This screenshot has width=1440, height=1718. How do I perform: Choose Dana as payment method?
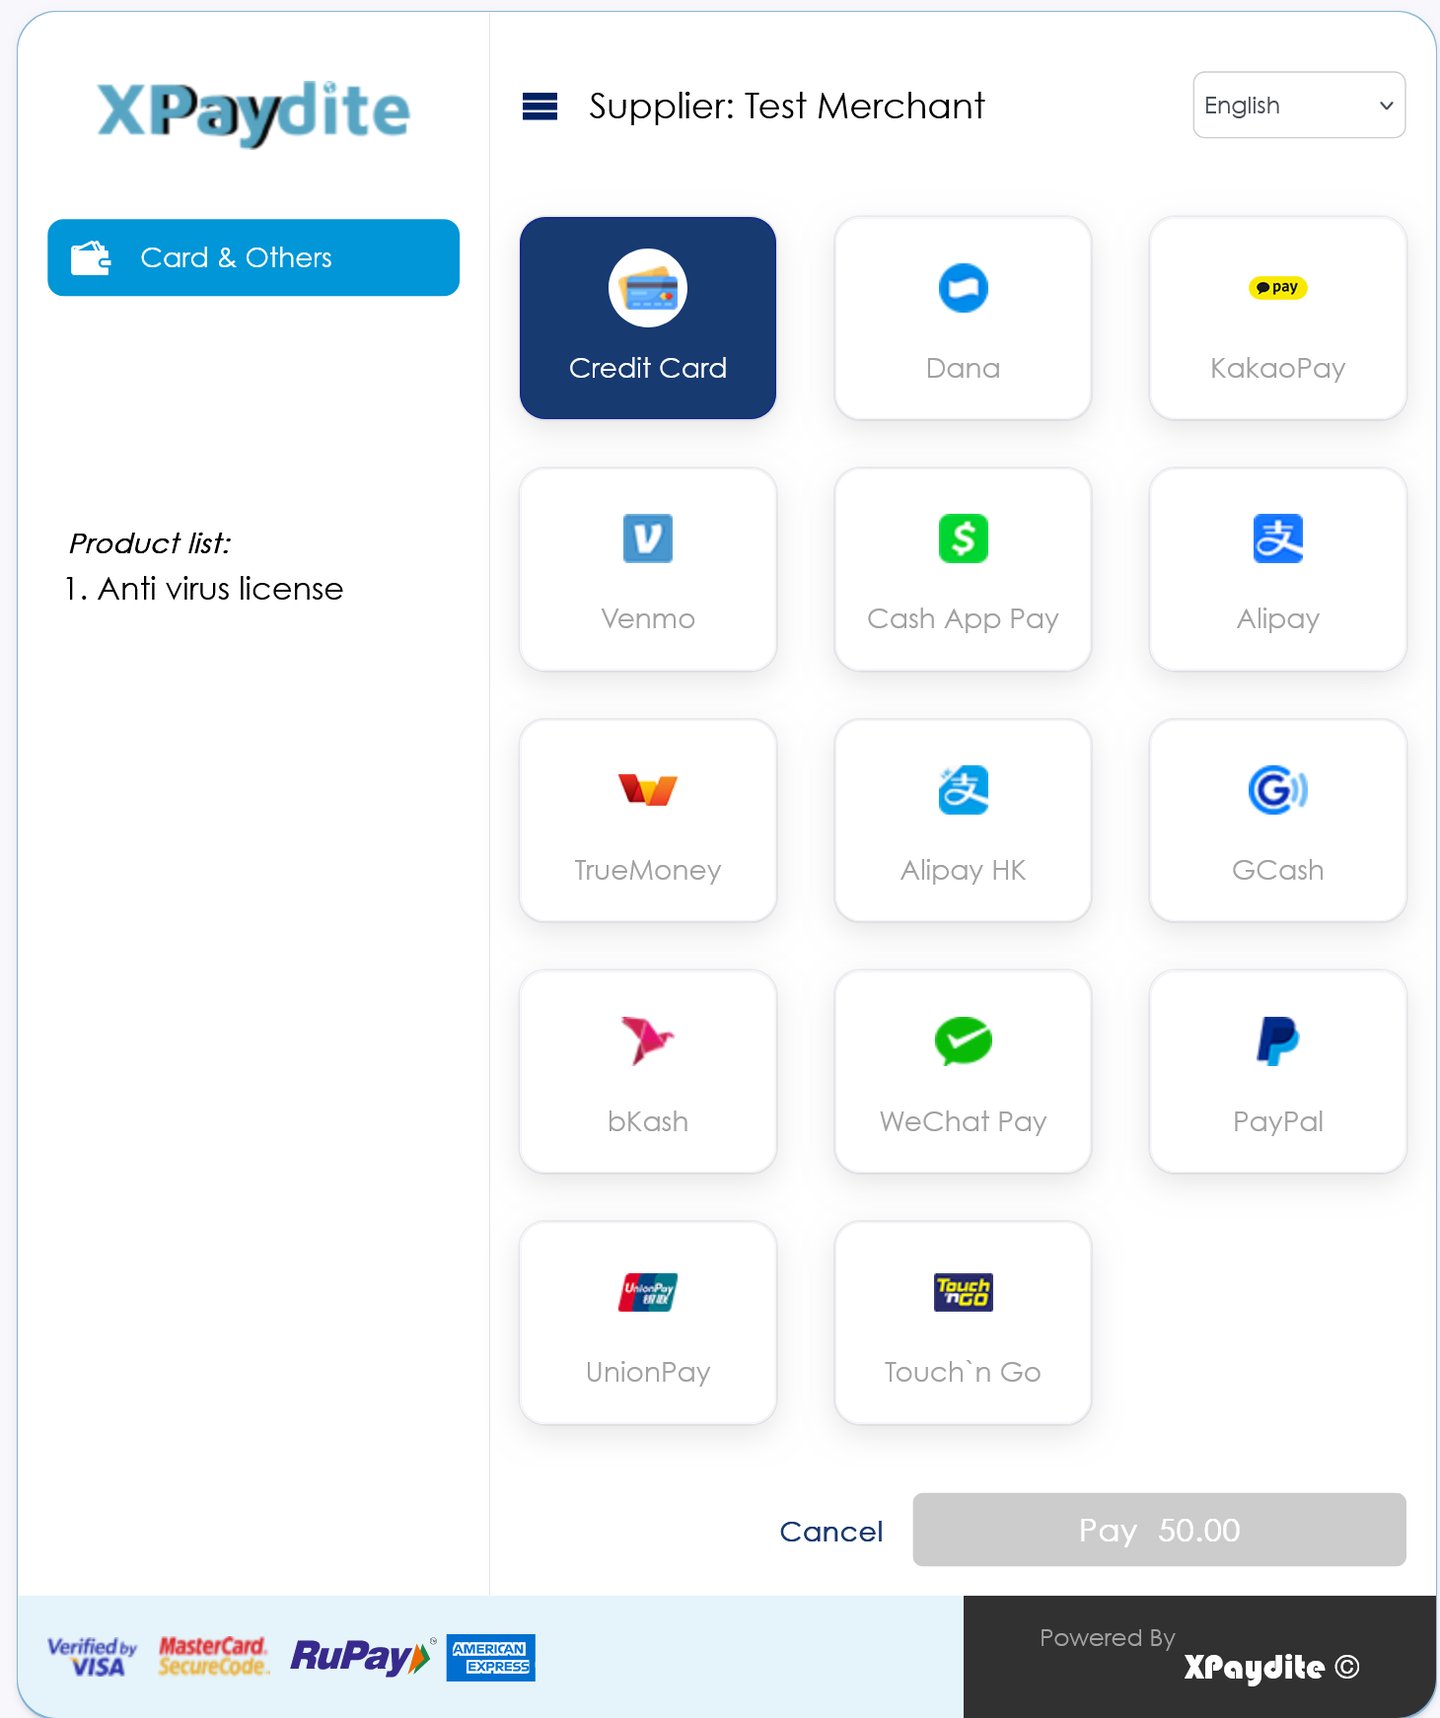coord(963,318)
